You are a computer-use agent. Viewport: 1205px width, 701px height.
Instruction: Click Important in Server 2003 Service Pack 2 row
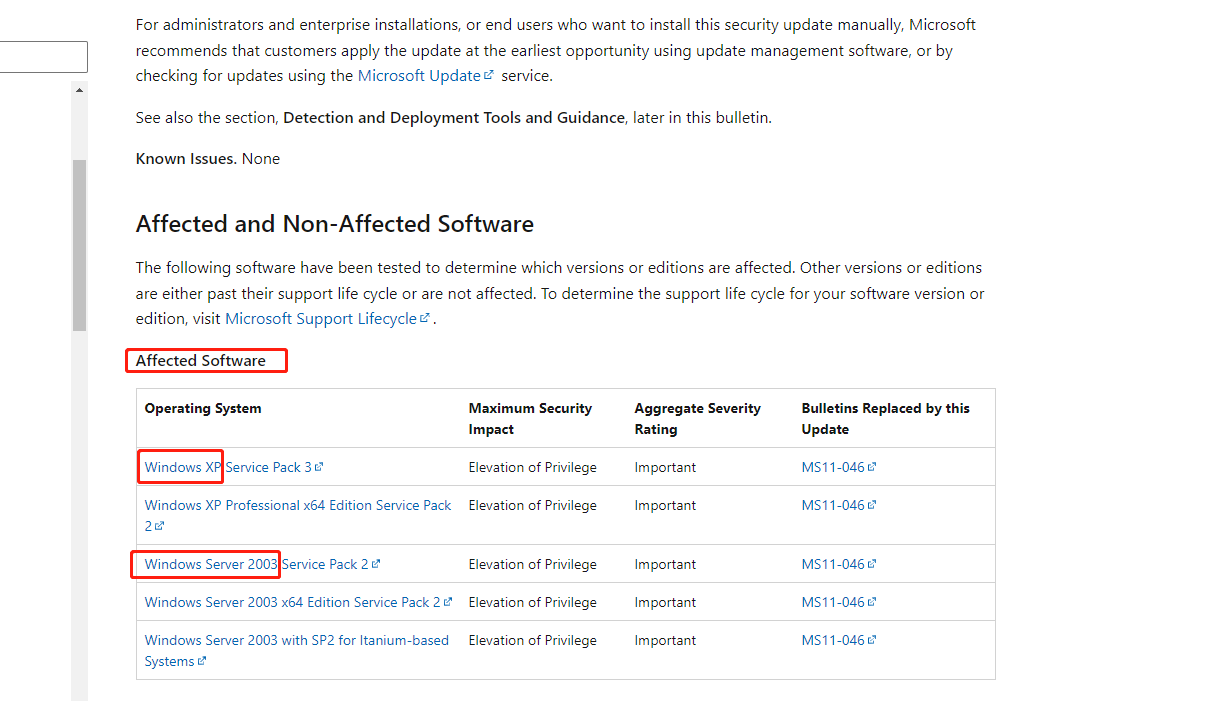pyautogui.click(x=665, y=564)
